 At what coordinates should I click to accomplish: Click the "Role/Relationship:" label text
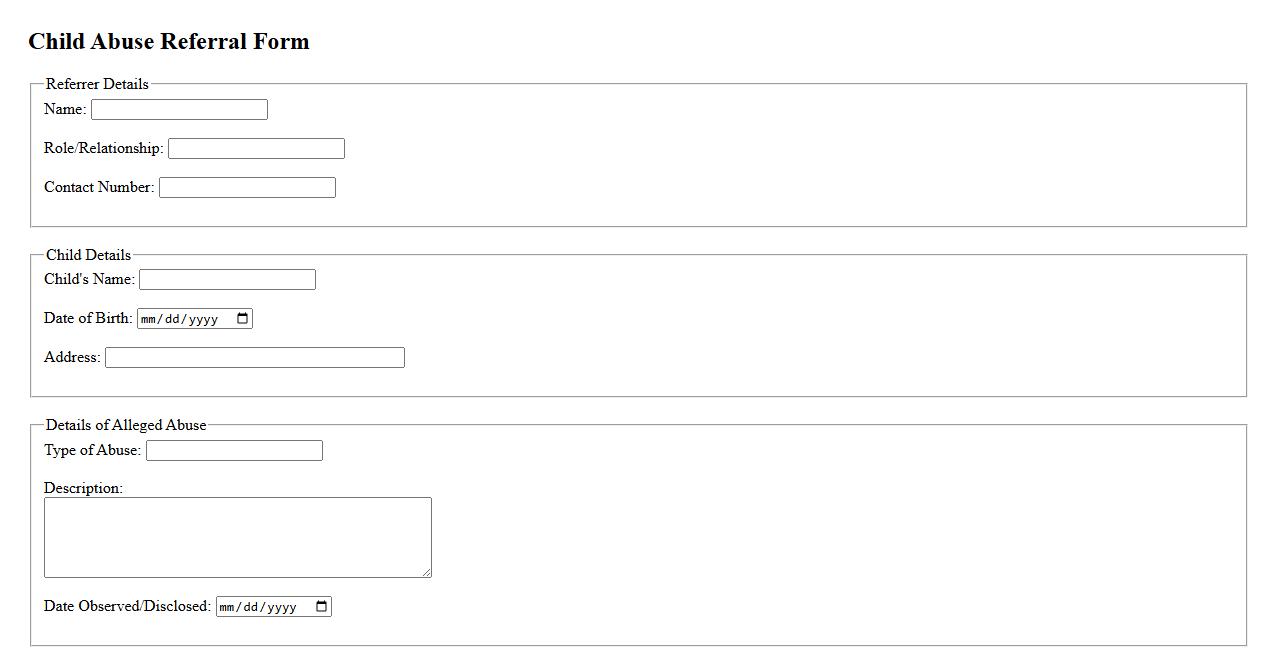104,148
